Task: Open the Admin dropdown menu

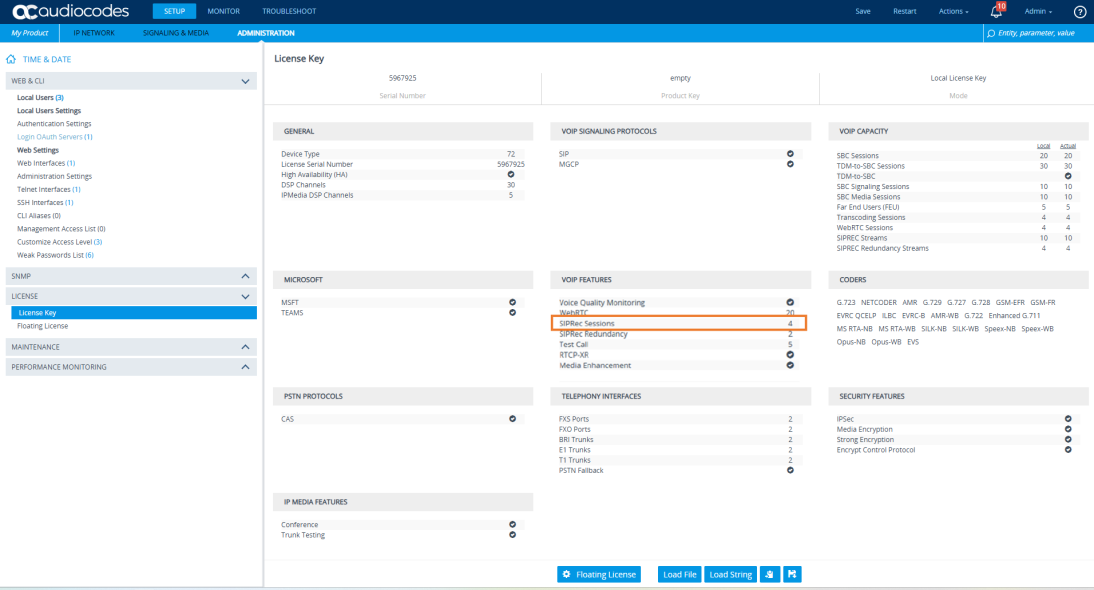Action: tap(1038, 12)
